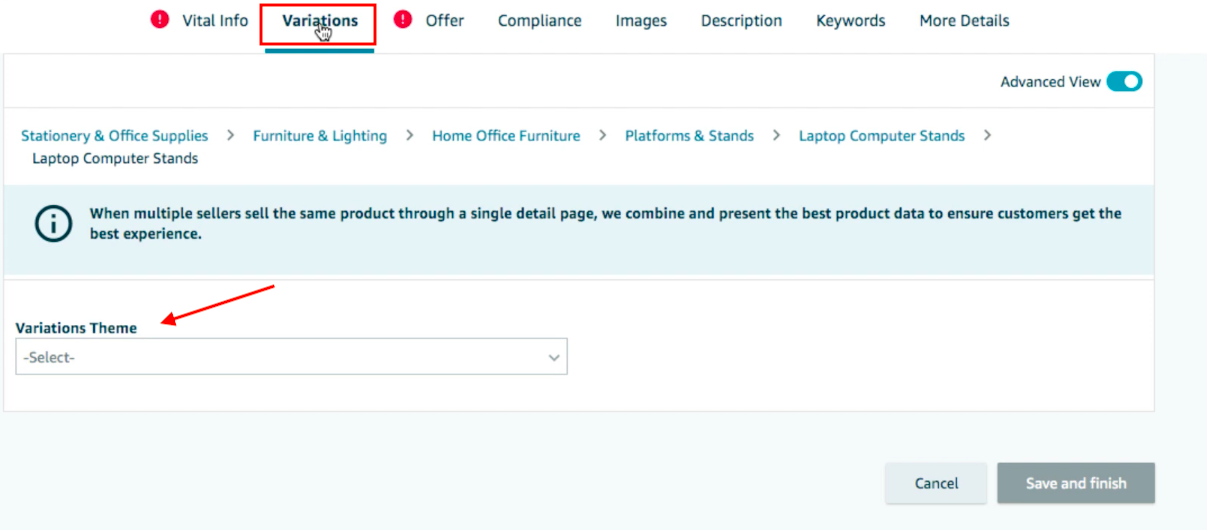Screen dimensions: 1207x530
Task: Click the info circle icon in banner
Action: 53,224
